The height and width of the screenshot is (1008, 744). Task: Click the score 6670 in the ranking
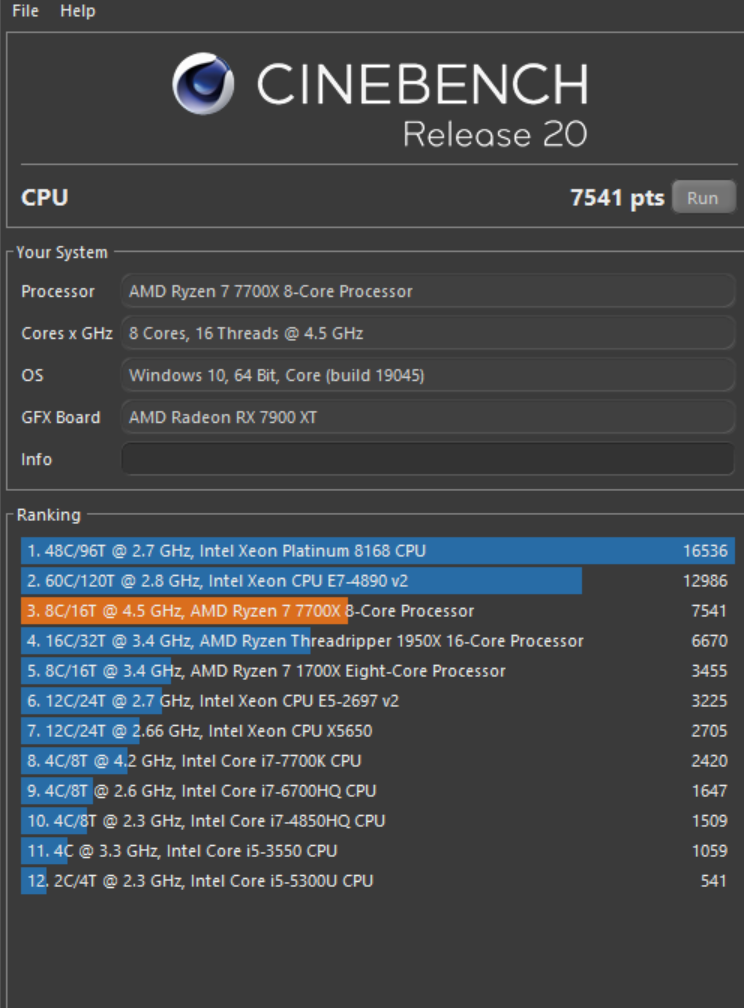[x=709, y=641]
